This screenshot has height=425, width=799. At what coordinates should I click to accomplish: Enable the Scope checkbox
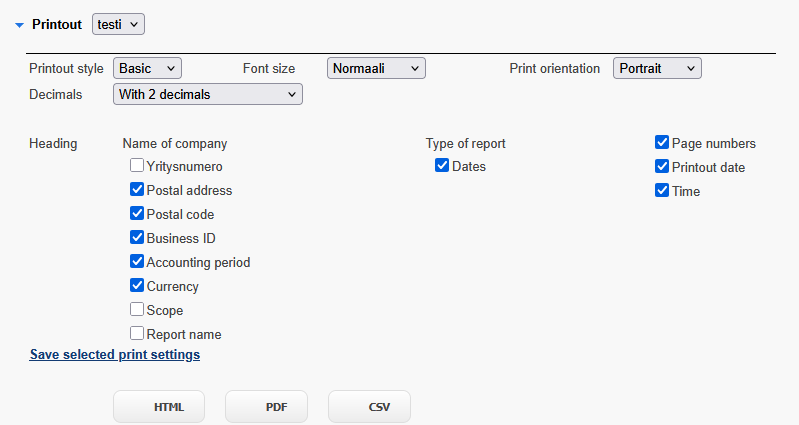coord(137,309)
